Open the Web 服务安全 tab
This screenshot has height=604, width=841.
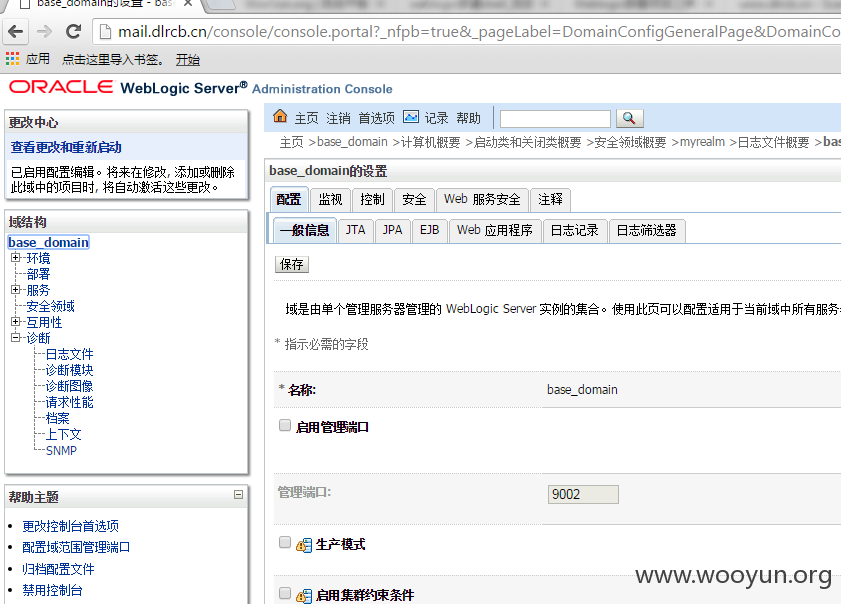(482, 200)
